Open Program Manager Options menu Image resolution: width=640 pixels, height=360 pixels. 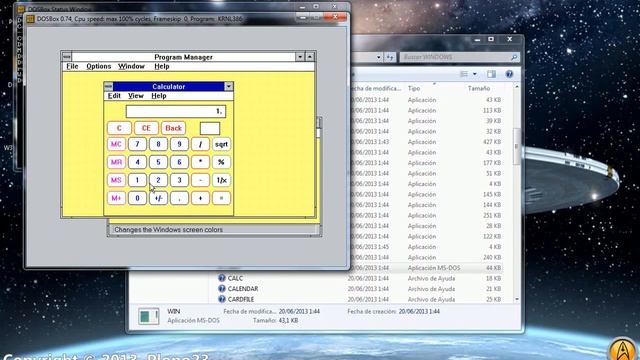[x=98, y=66]
